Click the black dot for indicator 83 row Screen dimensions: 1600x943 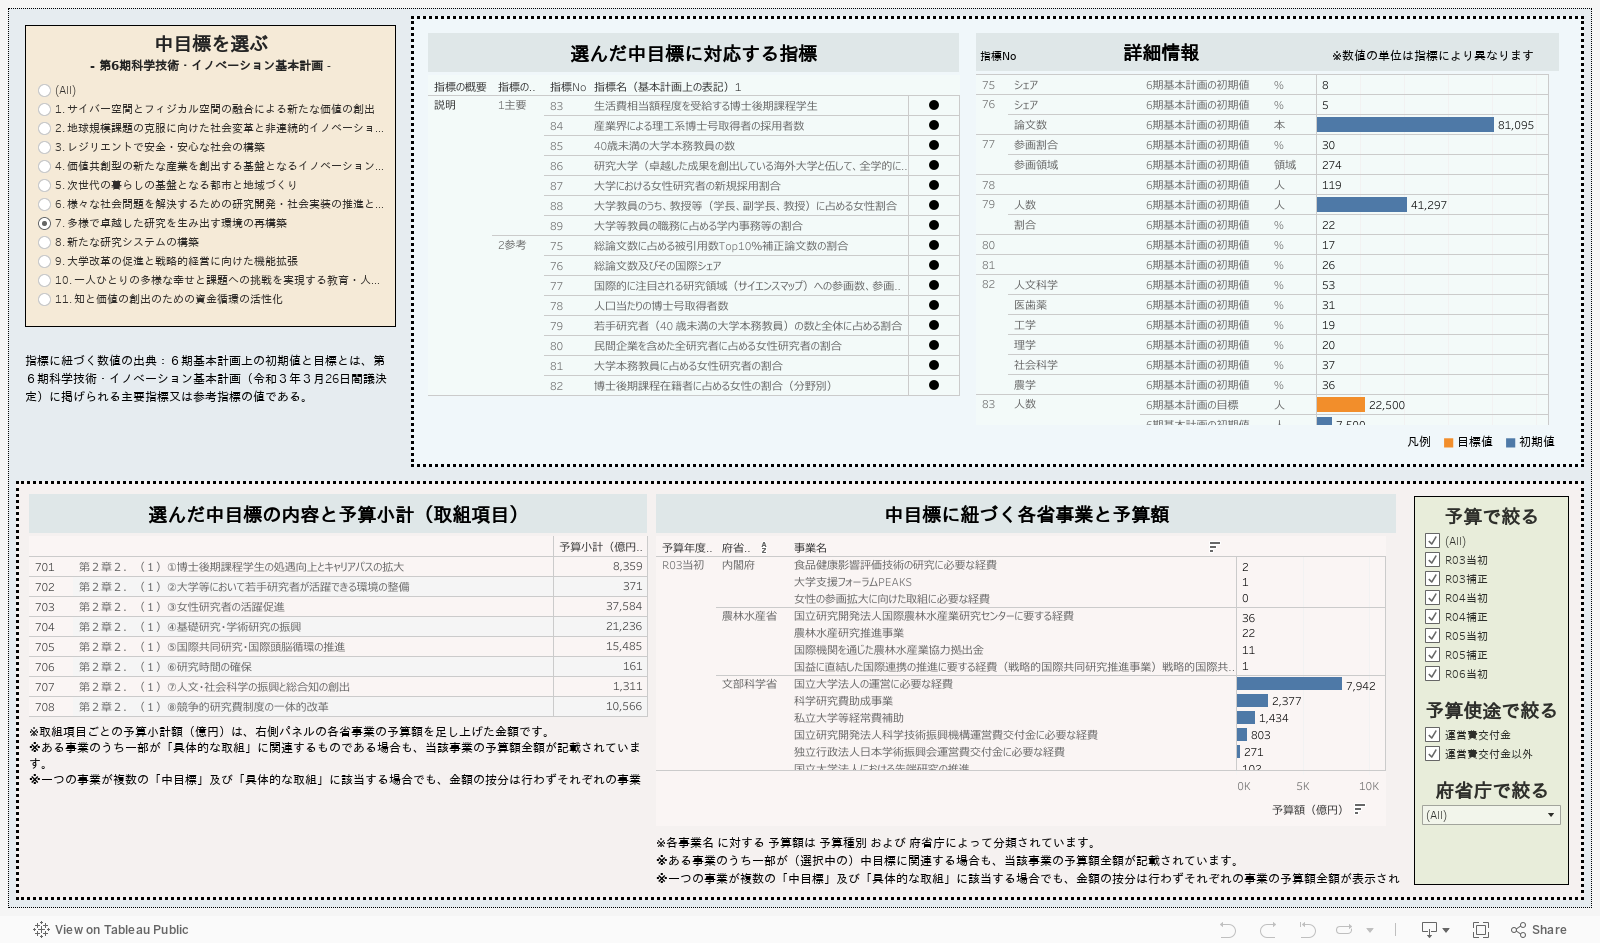[x=934, y=105]
